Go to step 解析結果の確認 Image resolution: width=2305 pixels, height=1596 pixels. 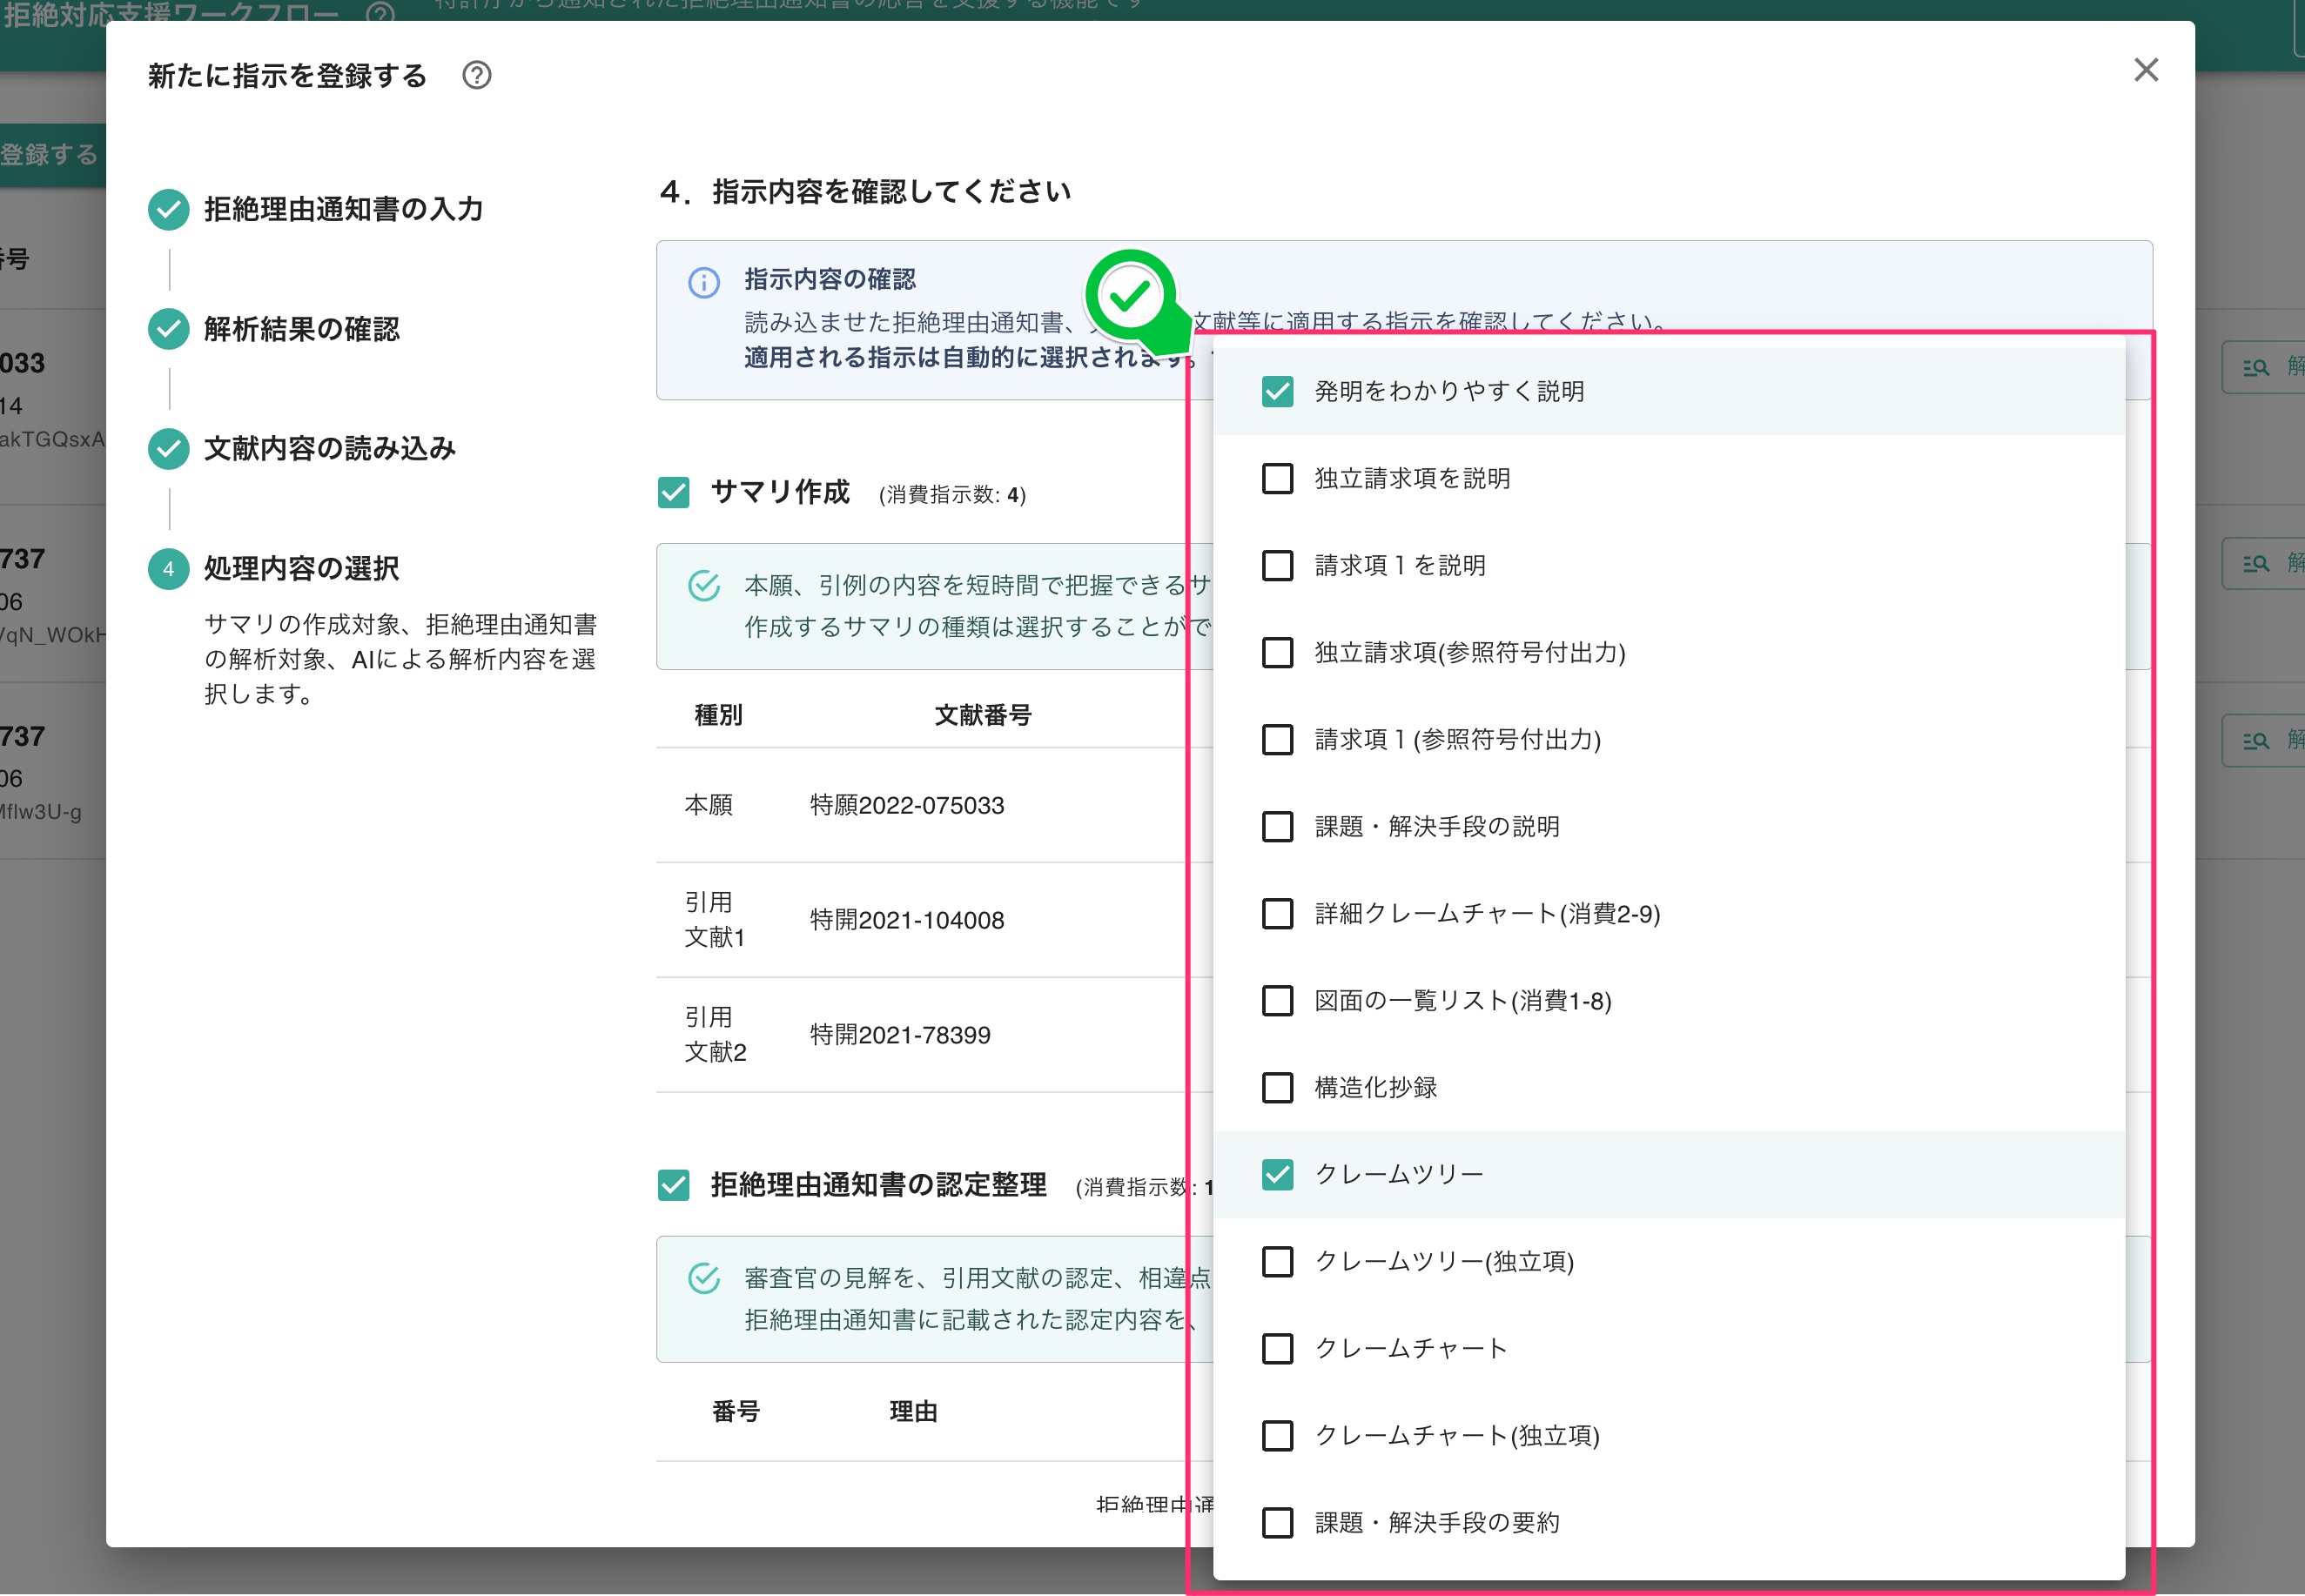click(301, 329)
